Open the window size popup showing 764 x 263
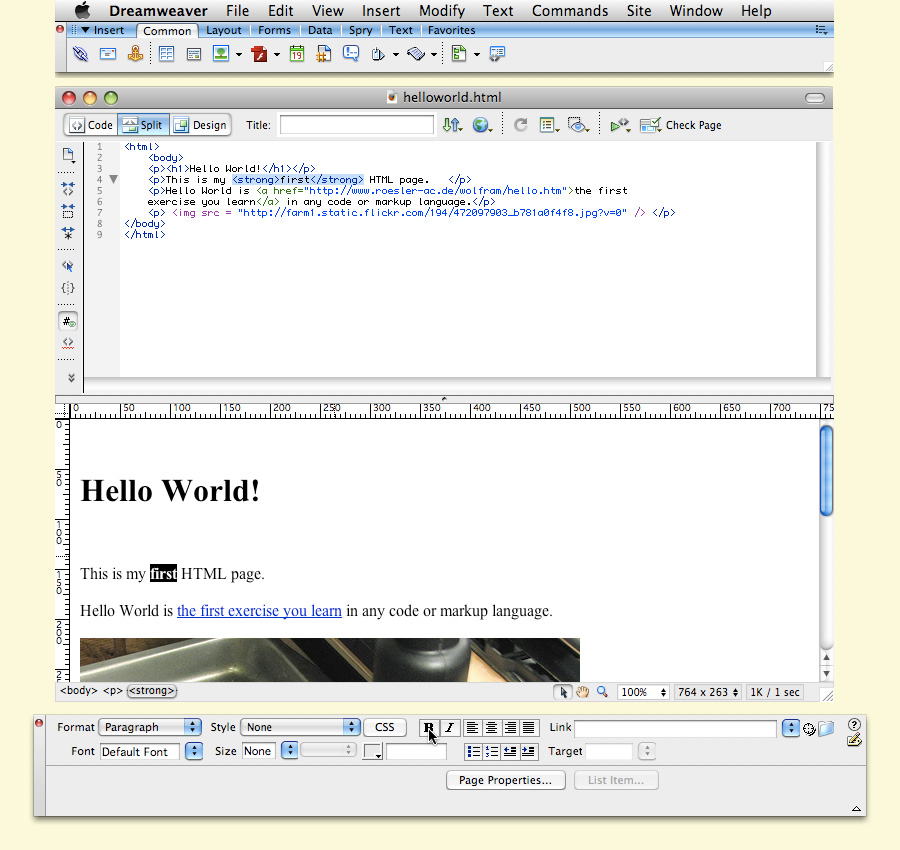This screenshot has width=900, height=850. coord(708,691)
